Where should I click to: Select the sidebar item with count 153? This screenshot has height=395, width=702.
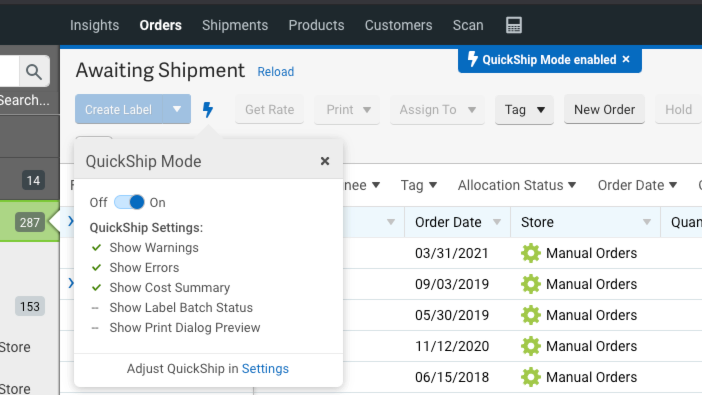pyautogui.click(x=30, y=306)
